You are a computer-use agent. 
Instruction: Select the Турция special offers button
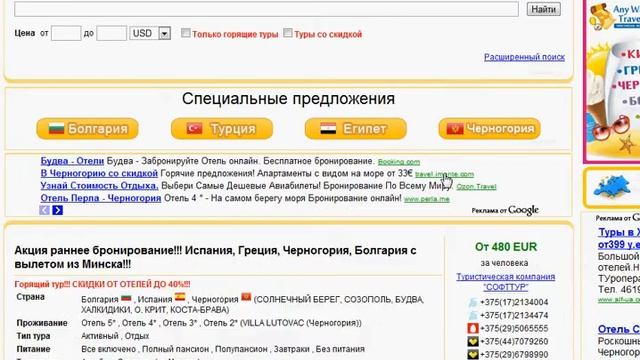222,129
